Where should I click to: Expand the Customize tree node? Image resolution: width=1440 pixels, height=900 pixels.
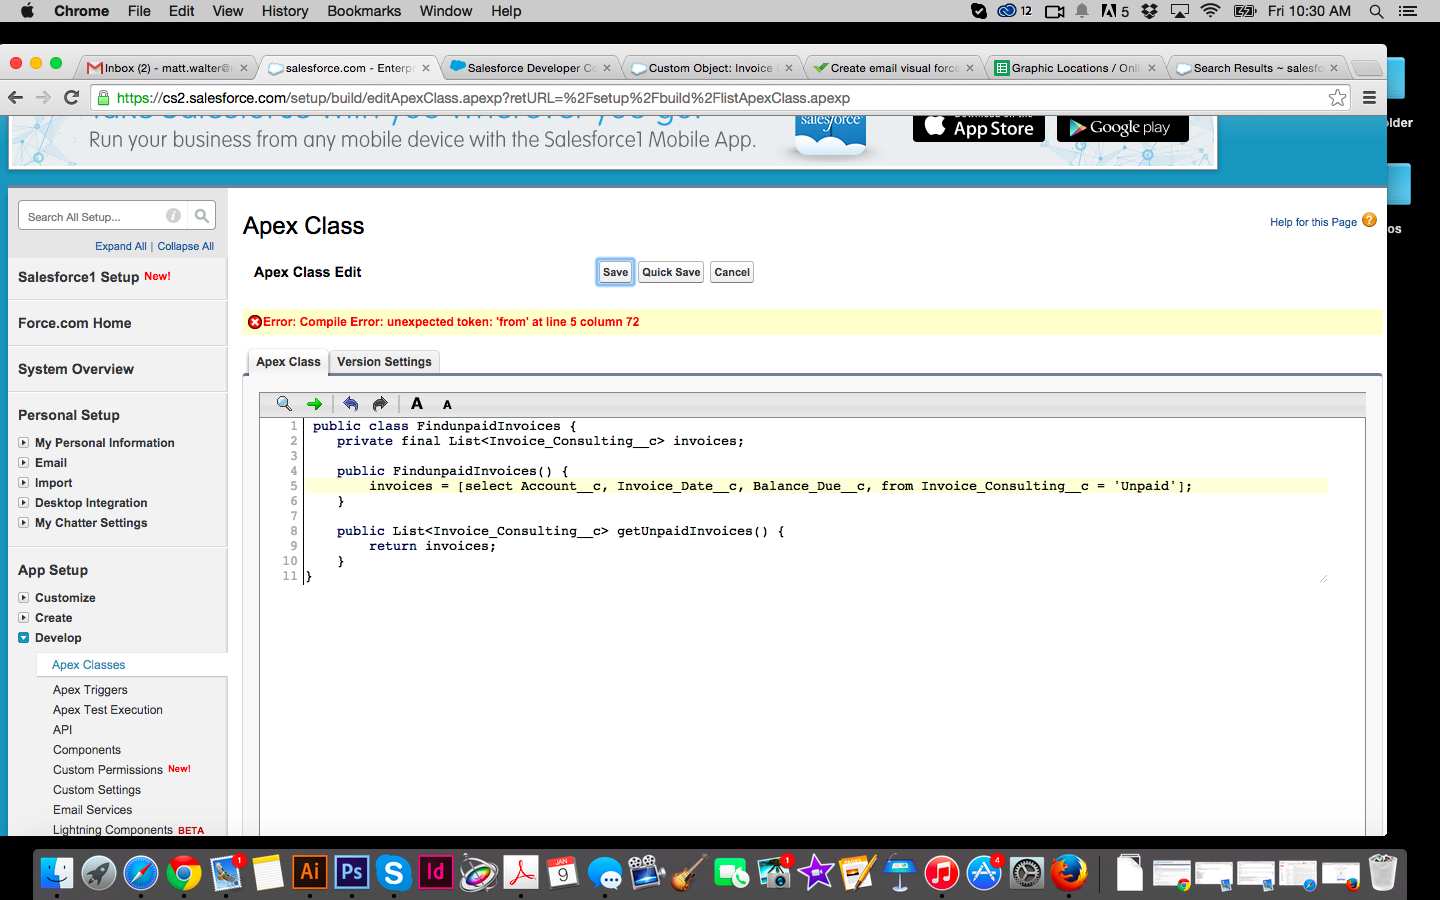point(24,598)
